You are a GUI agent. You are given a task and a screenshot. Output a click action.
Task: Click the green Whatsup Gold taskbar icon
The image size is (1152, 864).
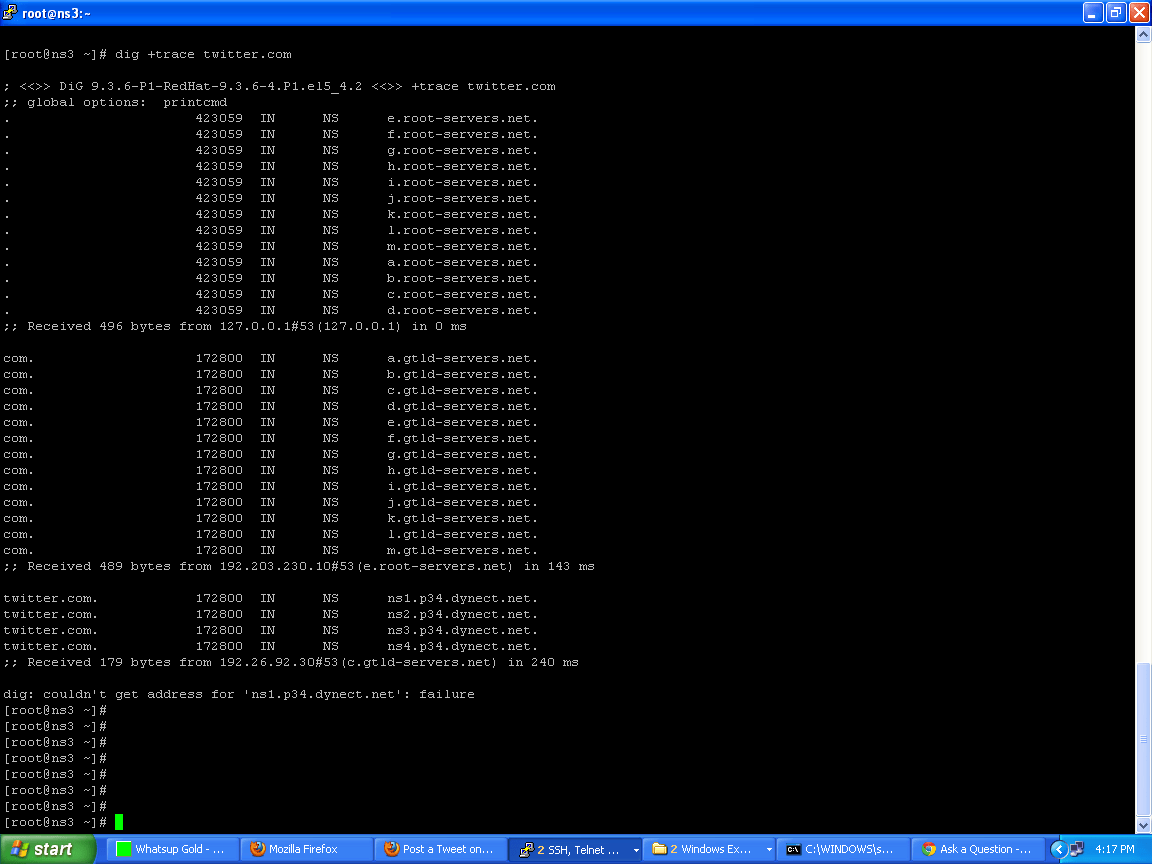(x=123, y=849)
